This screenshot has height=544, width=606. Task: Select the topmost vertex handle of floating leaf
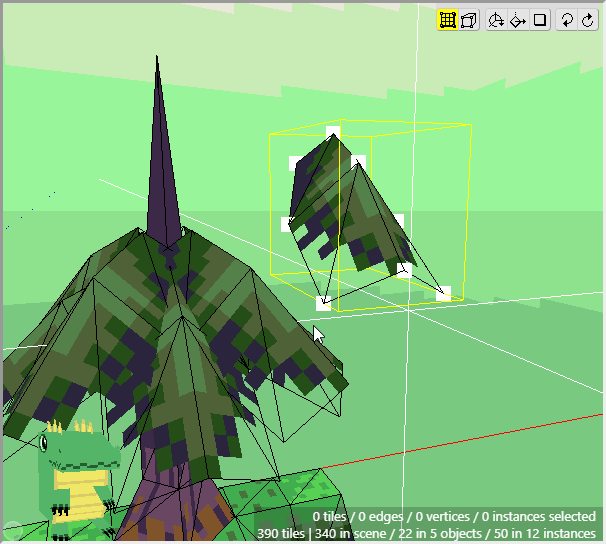pyautogui.click(x=333, y=132)
